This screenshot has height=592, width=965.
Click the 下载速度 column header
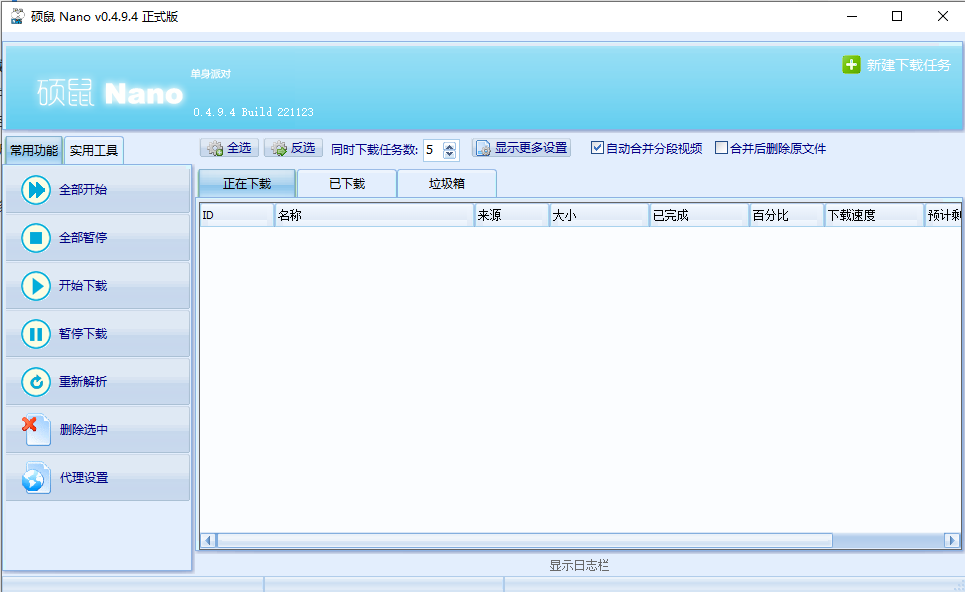click(x=875, y=215)
